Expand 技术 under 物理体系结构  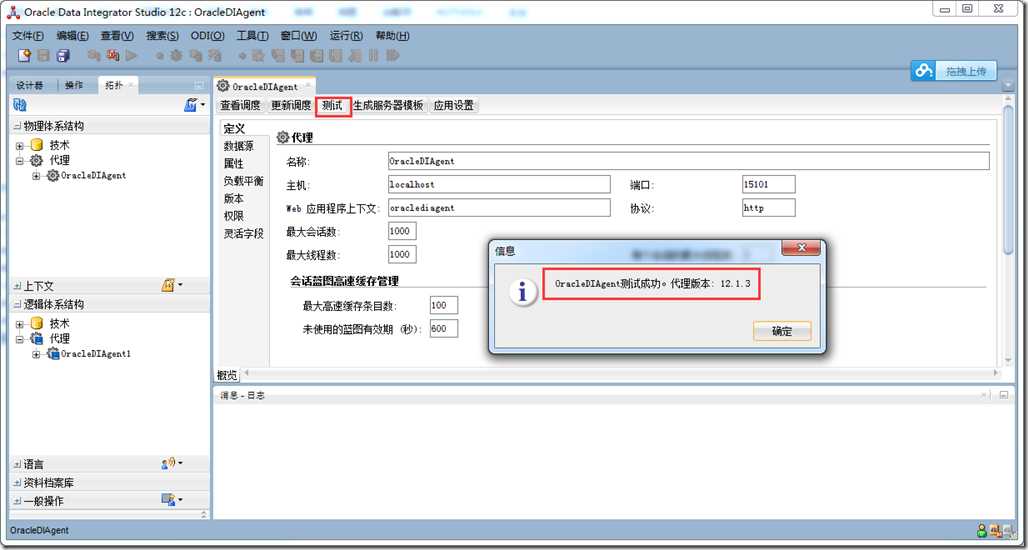[20, 146]
